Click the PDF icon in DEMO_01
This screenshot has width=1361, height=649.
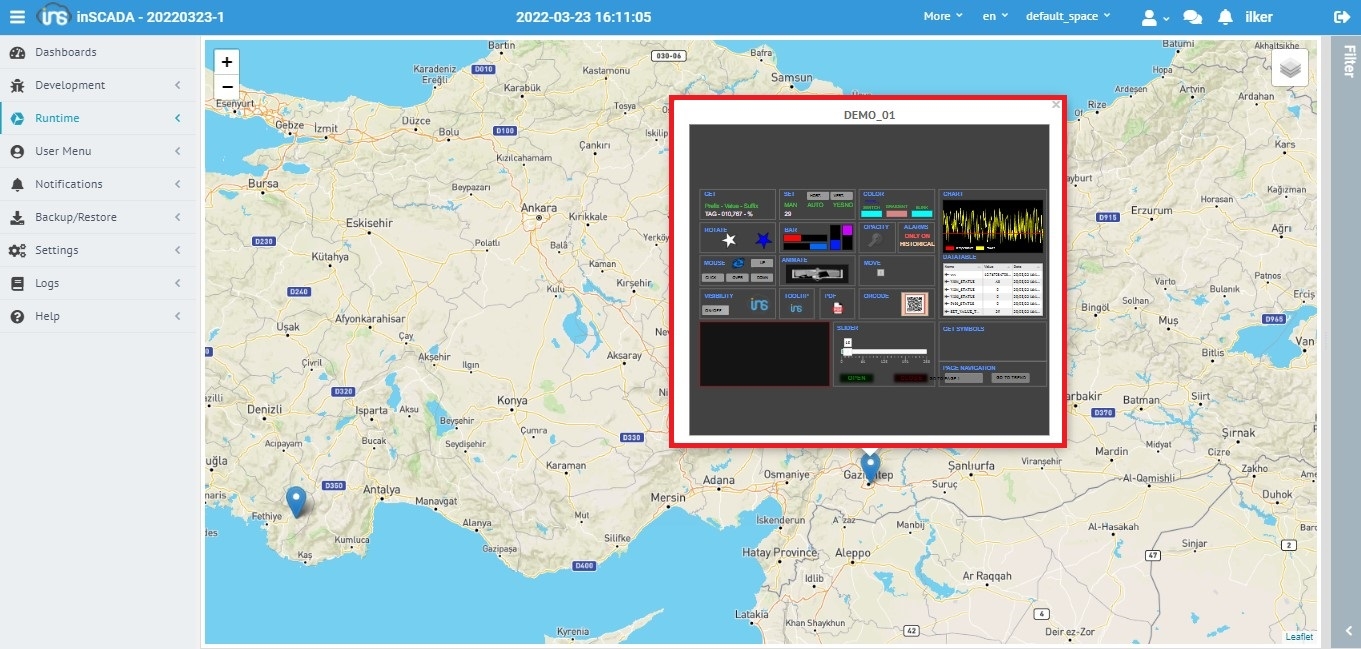pos(837,308)
